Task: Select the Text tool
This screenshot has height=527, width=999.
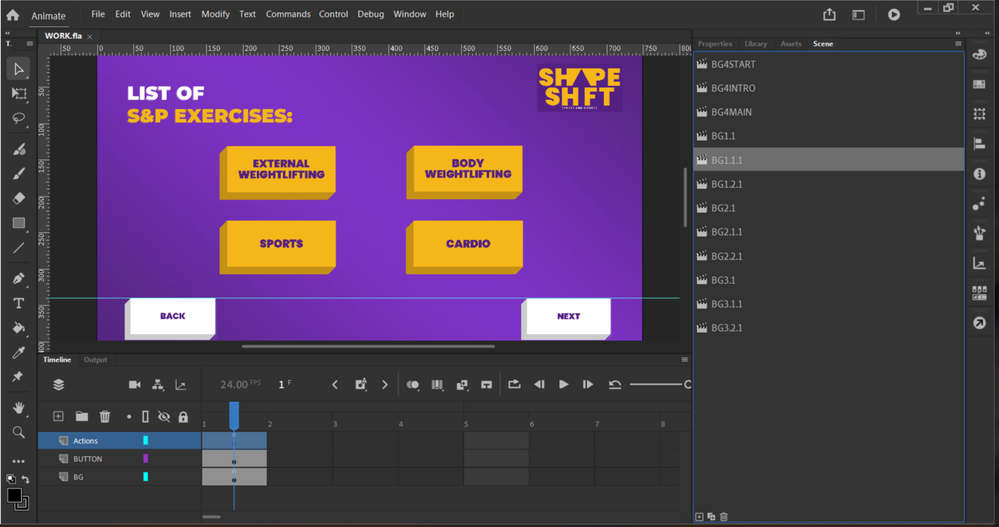Action: click(x=18, y=303)
